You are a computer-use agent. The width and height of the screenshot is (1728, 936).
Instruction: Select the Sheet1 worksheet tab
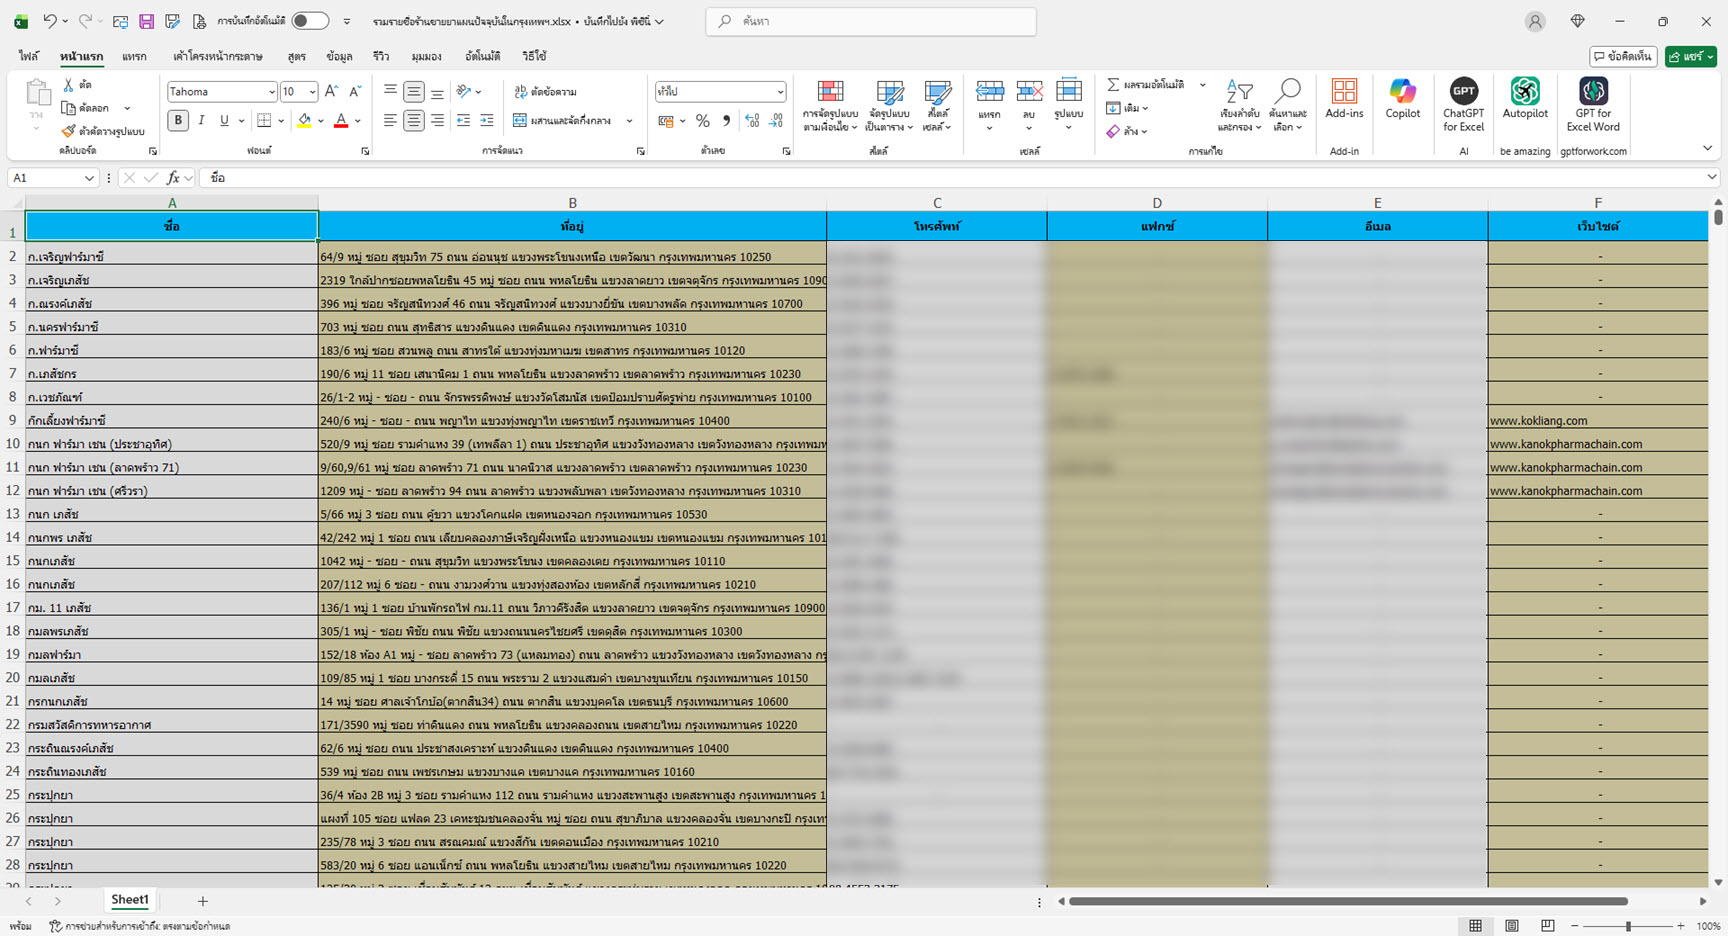130,900
